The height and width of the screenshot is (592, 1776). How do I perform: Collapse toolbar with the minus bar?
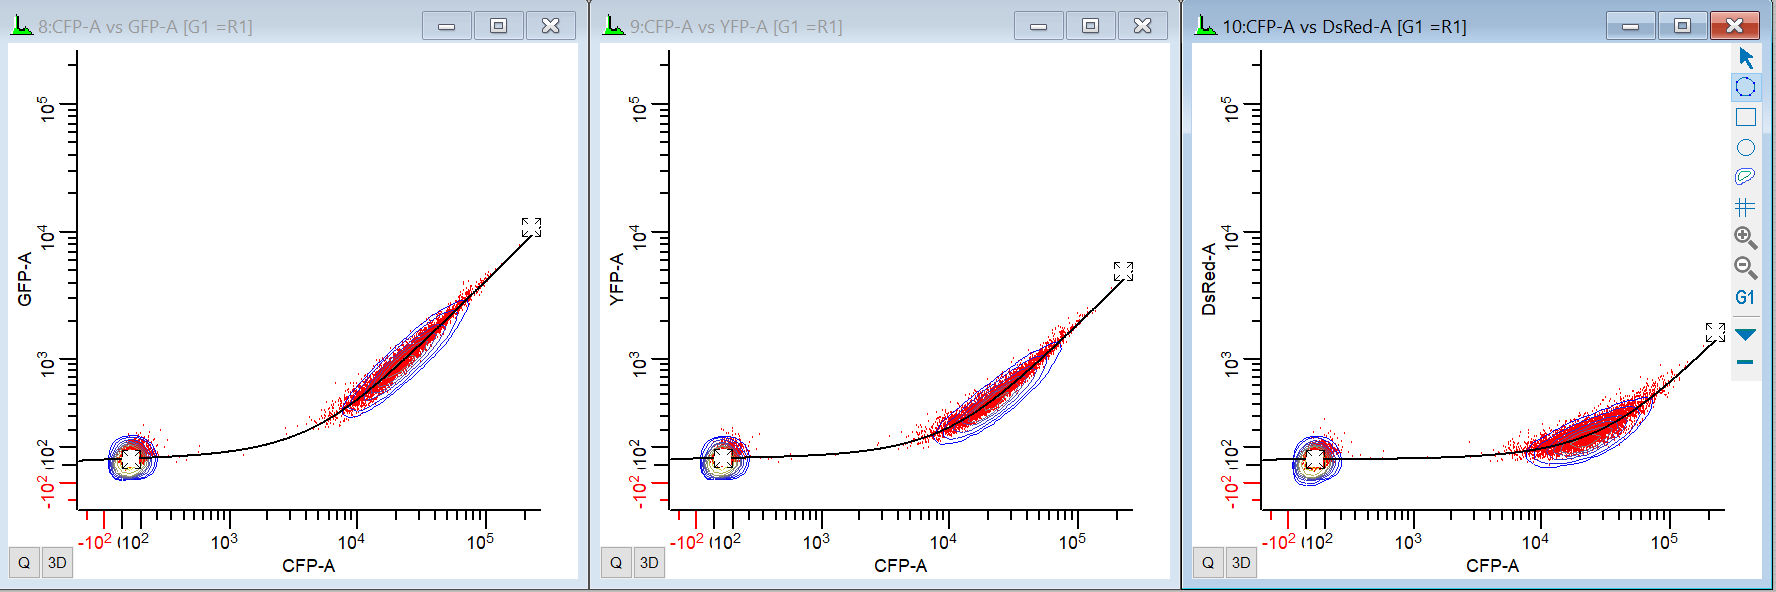click(x=1745, y=362)
